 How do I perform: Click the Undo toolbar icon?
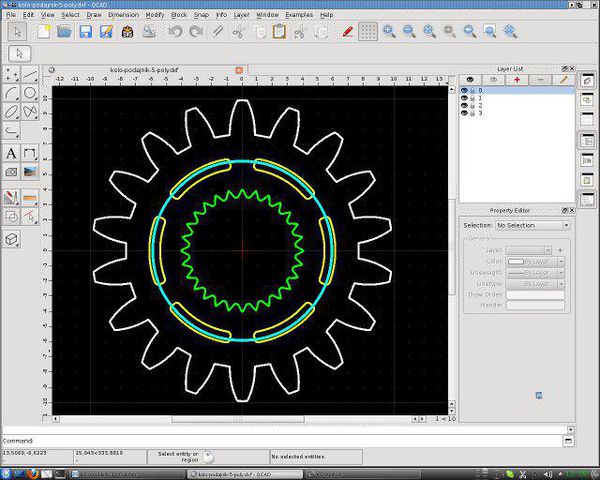[x=175, y=32]
